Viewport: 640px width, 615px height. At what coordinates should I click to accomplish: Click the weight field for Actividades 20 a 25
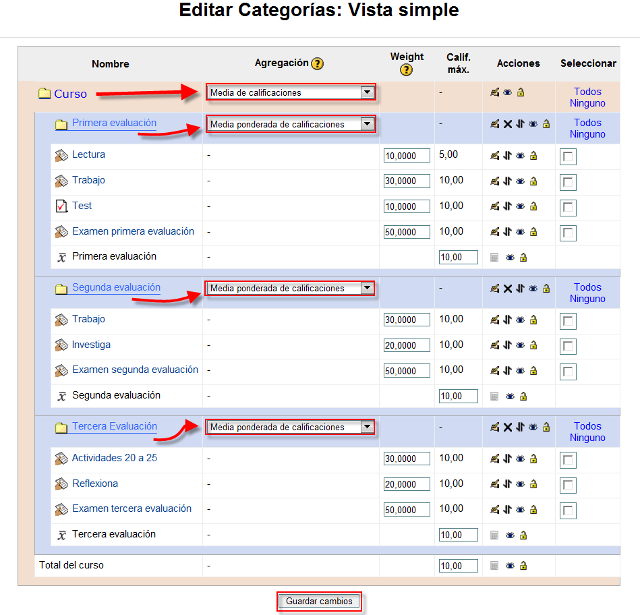pos(406,460)
